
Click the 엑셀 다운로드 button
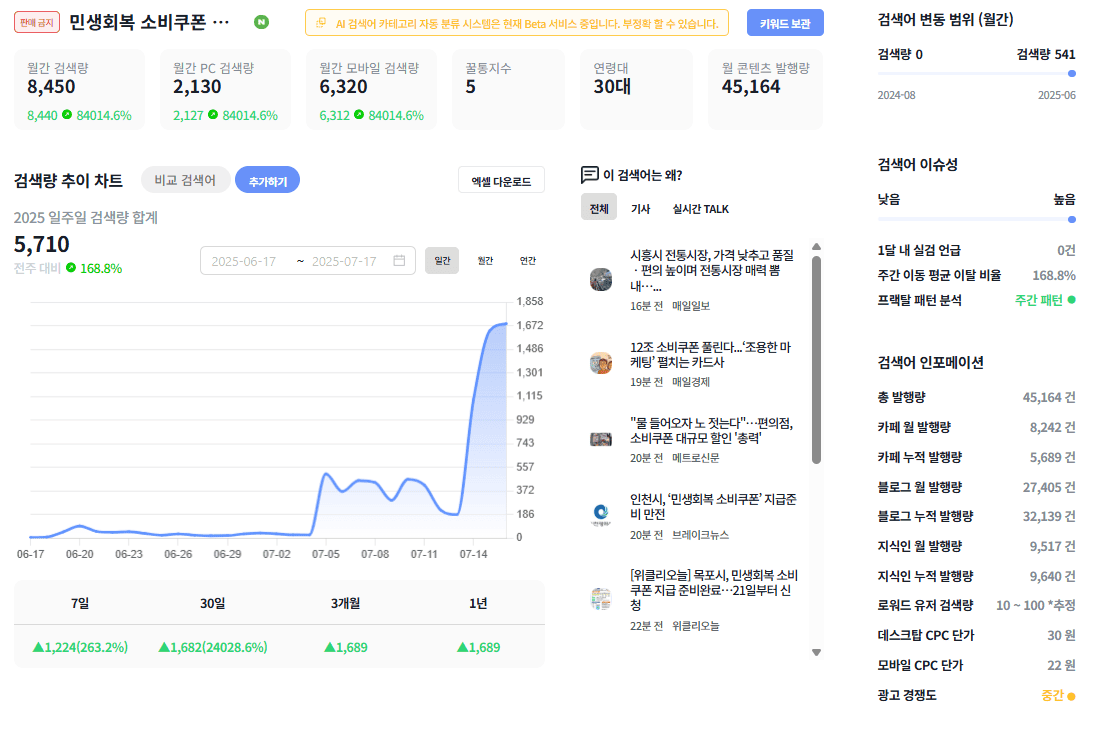tap(501, 181)
